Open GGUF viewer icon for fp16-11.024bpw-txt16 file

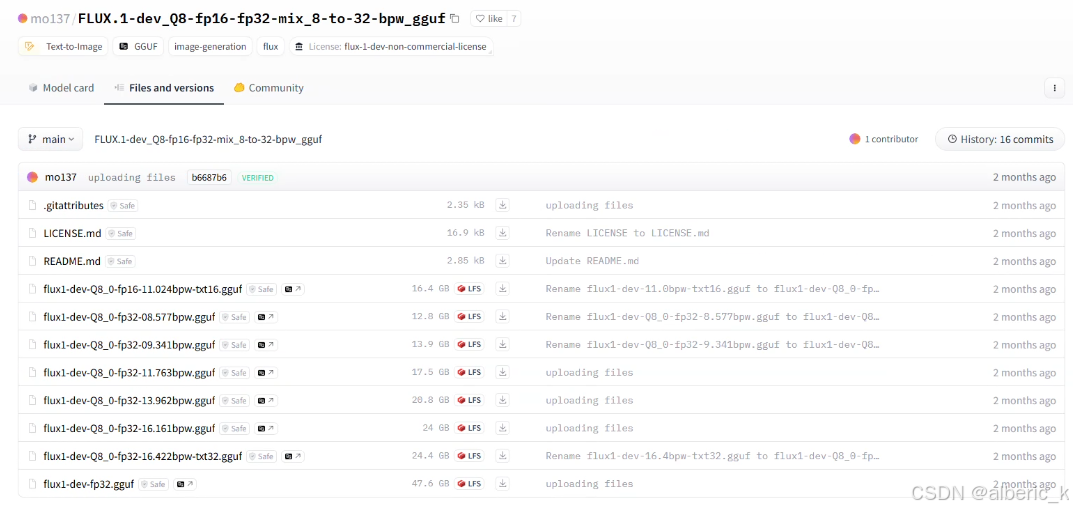pos(293,289)
